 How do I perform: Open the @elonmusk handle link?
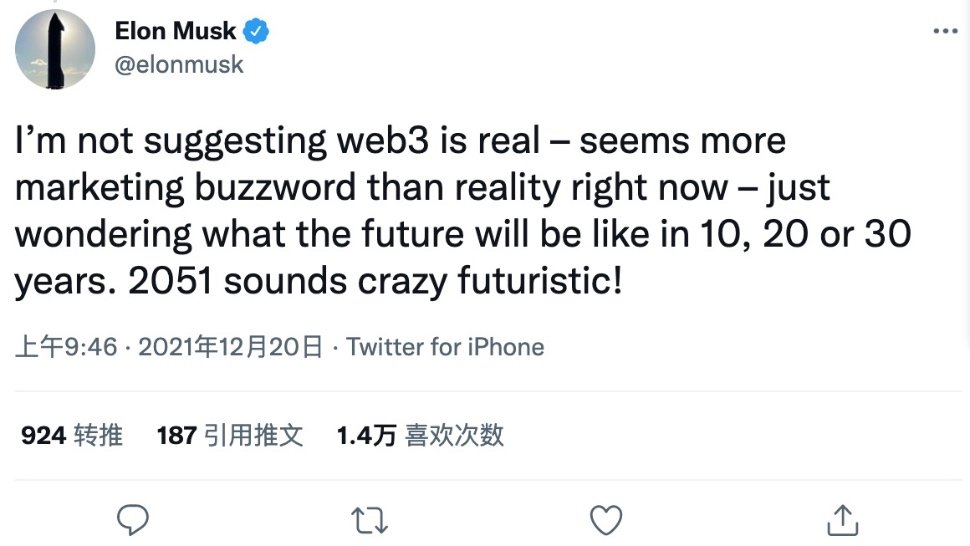coord(179,65)
